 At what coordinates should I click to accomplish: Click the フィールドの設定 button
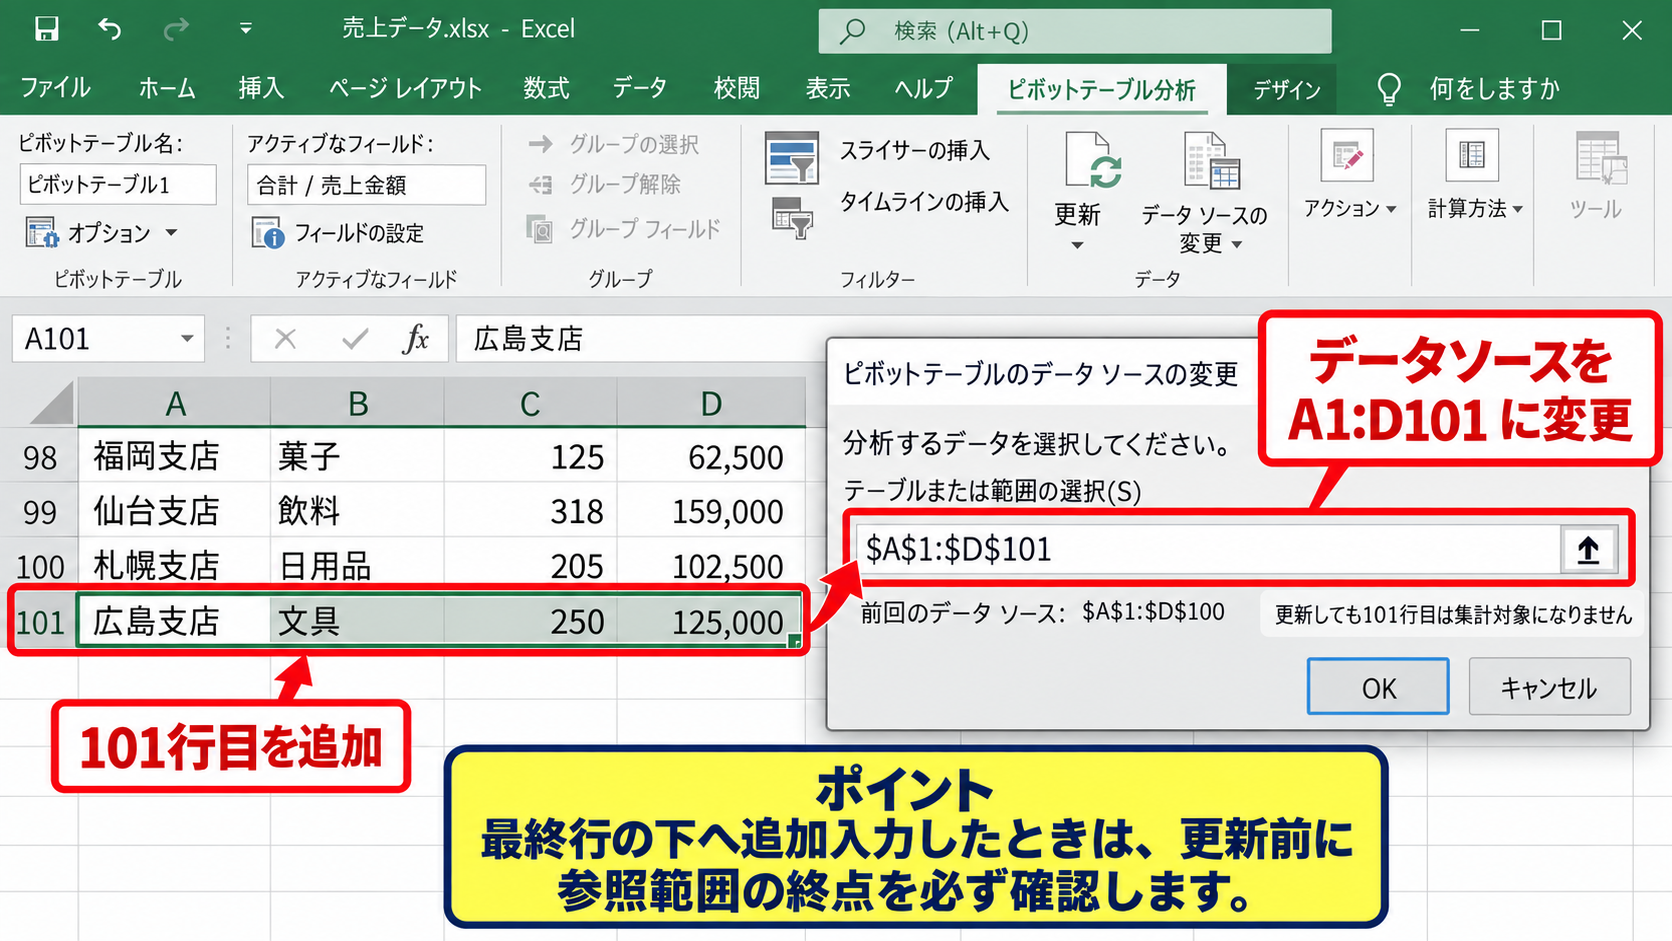coord(339,233)
